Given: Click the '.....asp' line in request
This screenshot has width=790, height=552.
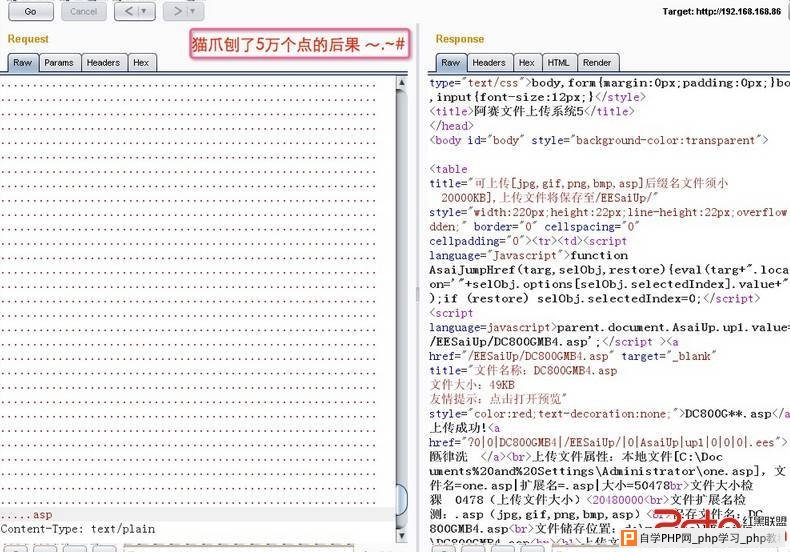Looking at the screenshot, I should (26, 515).
